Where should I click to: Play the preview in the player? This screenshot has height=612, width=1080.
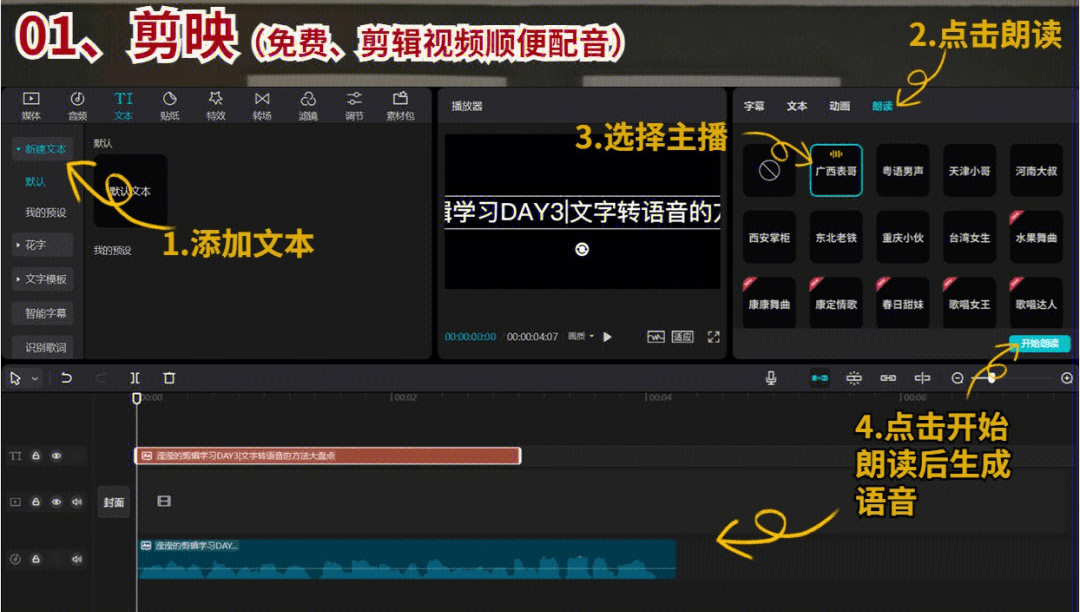point(607,337)
